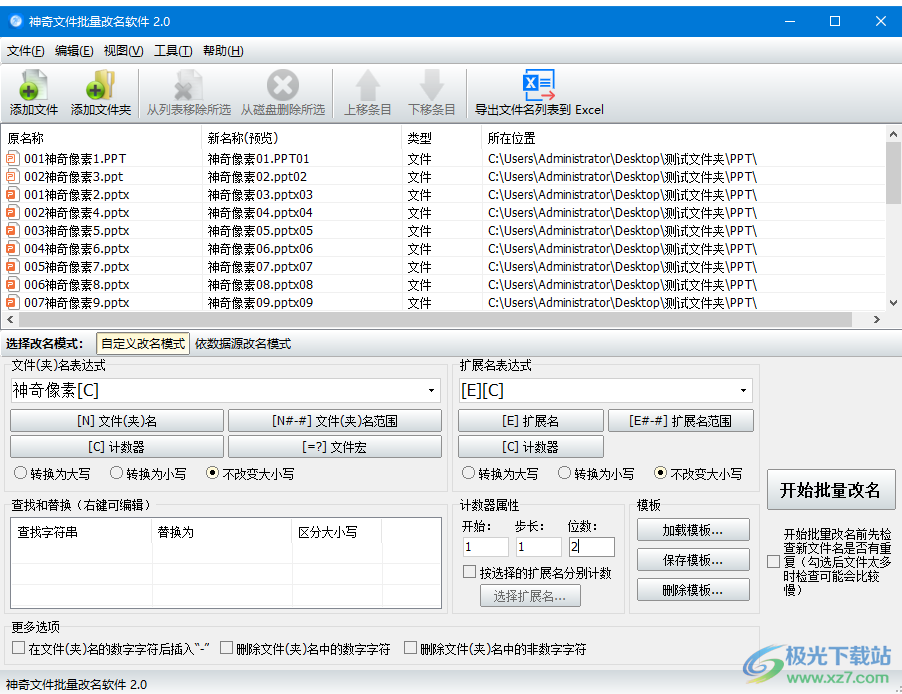Image resolution: width=902 pixels, height=694 pixels.
Task: Click the 加载模板... button
Action: [693, 530]
